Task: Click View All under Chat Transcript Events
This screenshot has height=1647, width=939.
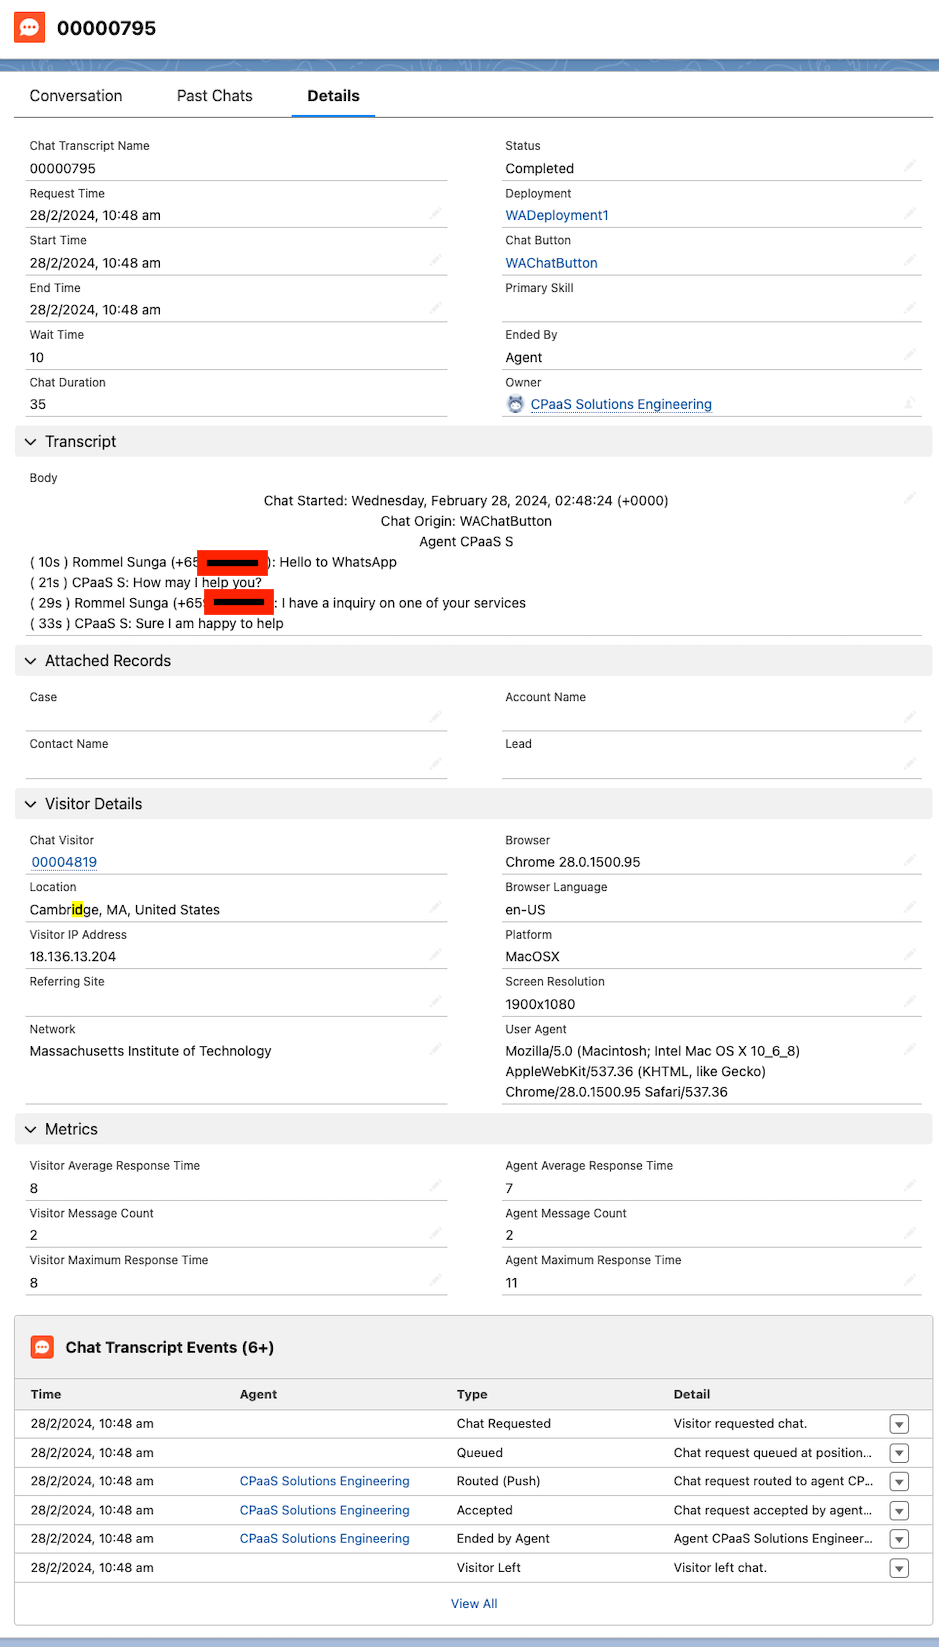Action: (x=474, y=1604)
